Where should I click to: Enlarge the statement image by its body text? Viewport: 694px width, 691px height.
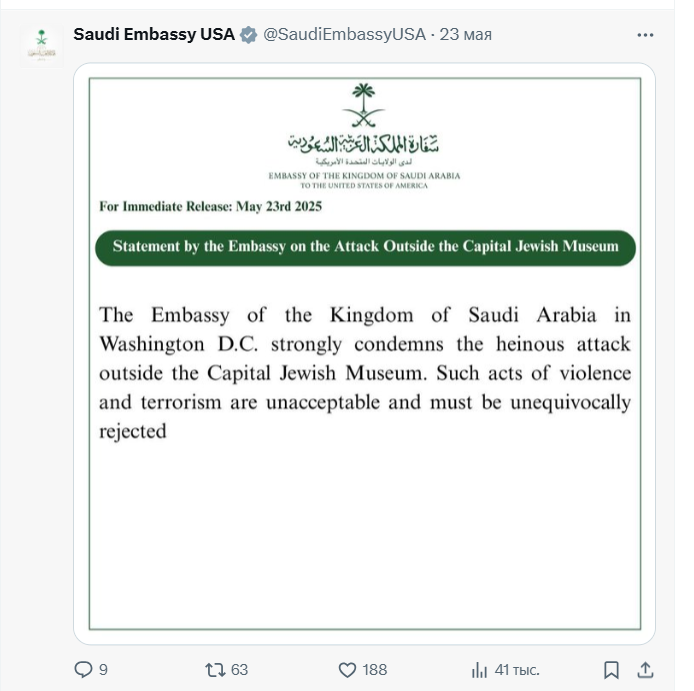tap(365, 372)
